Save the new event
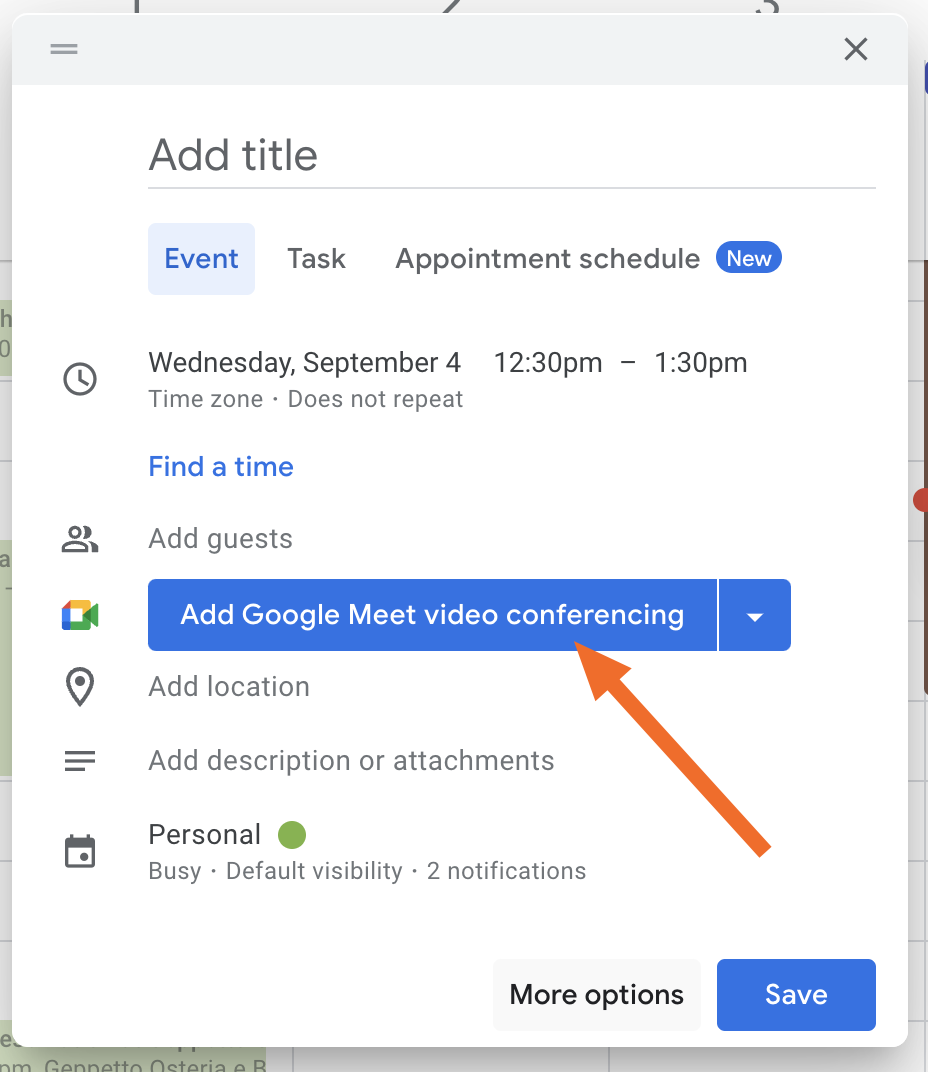The image size is (928, 1072). pyautogui.click(x=796, y=995)
